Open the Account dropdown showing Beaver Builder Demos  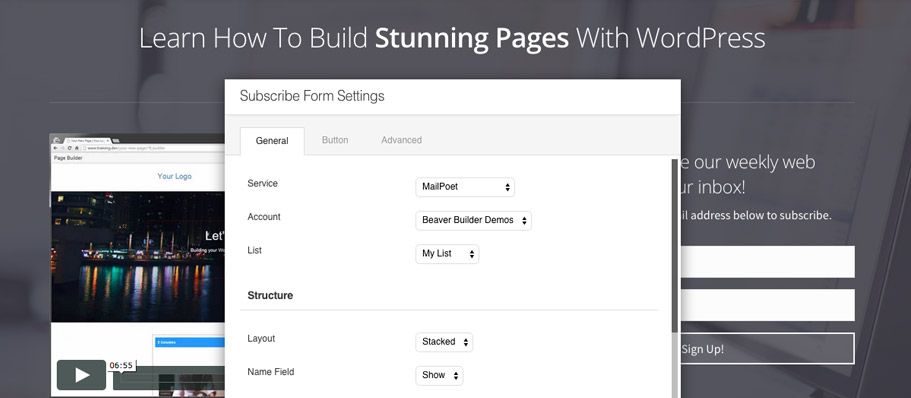[474, 220]
